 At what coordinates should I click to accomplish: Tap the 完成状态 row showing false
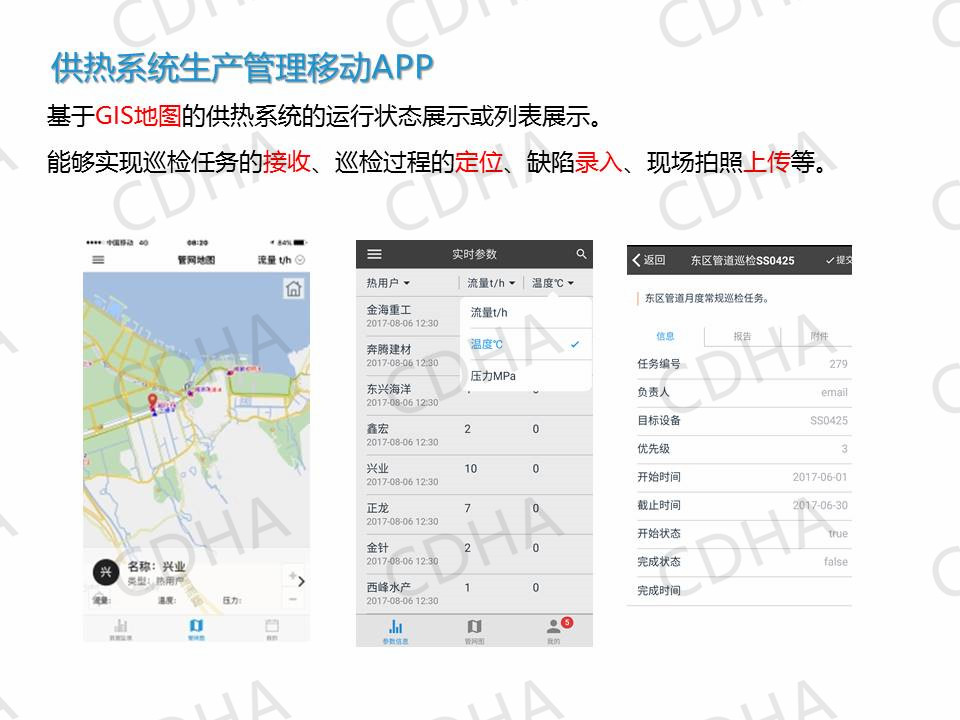click(x=740, y=561)
